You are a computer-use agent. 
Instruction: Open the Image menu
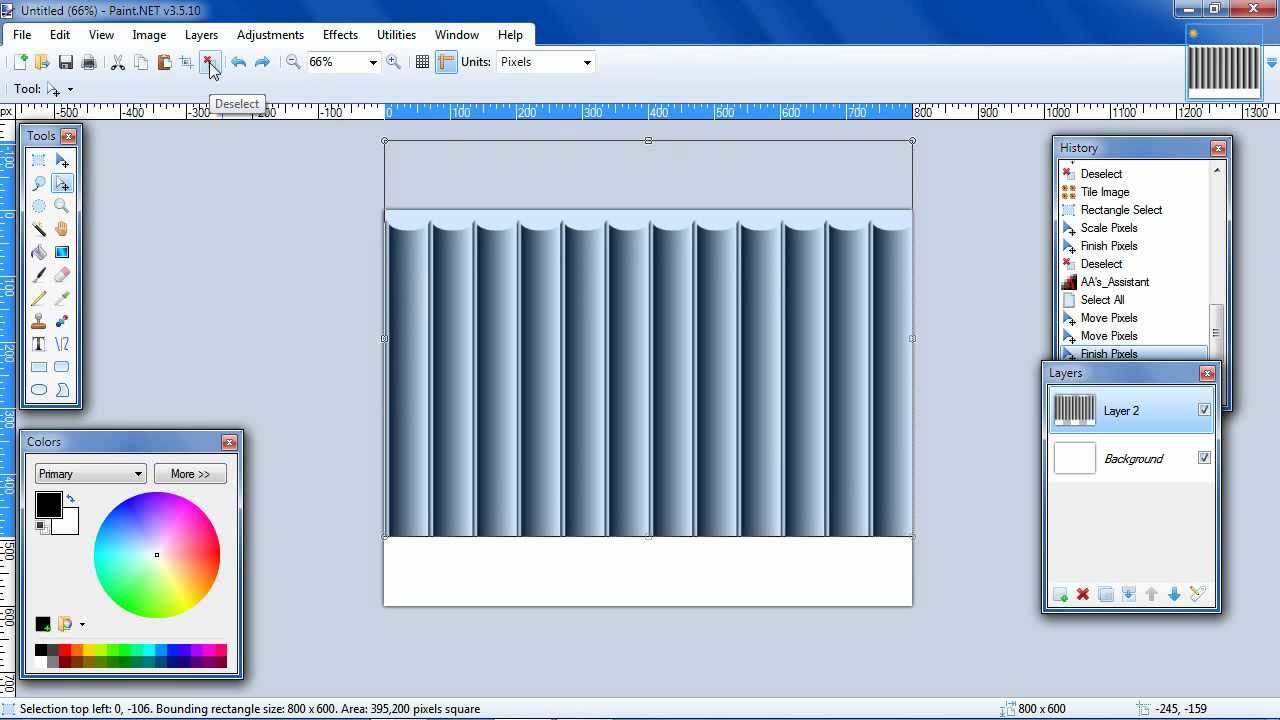149,34
